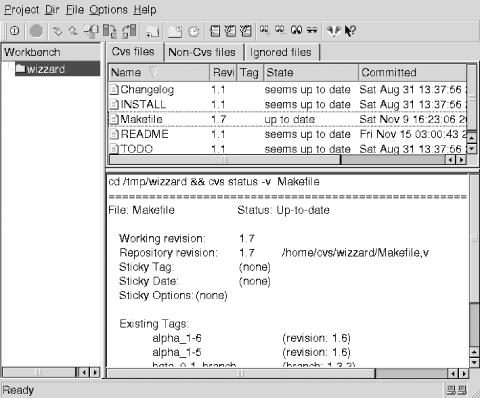Click the file icon next to Changelog
481x398 pixels.
pyautogui.click(x=114, y=90)
